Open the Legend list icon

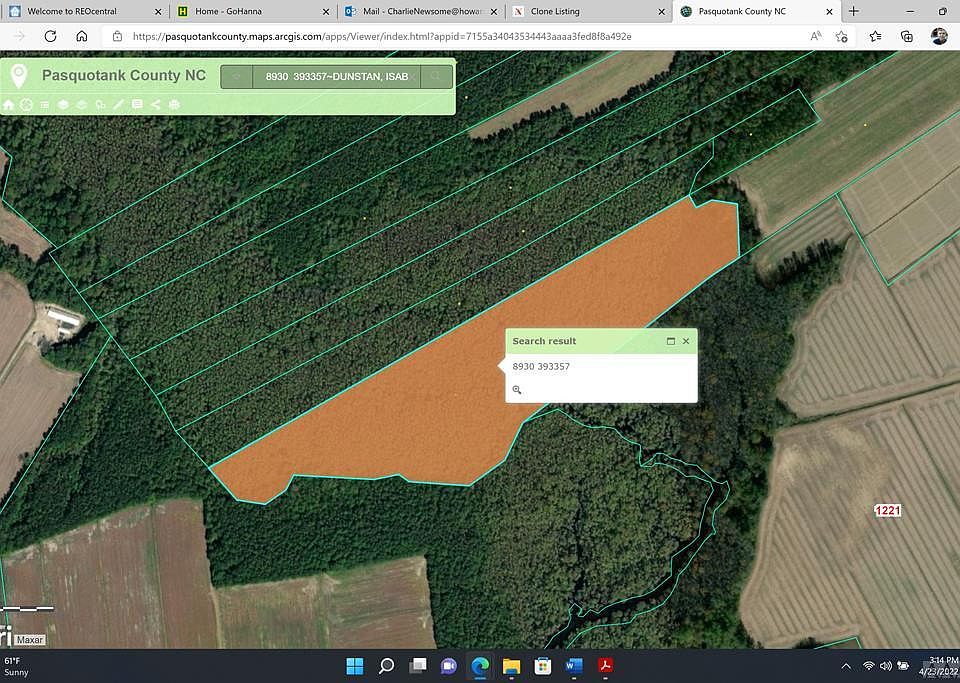click(45, 104)
